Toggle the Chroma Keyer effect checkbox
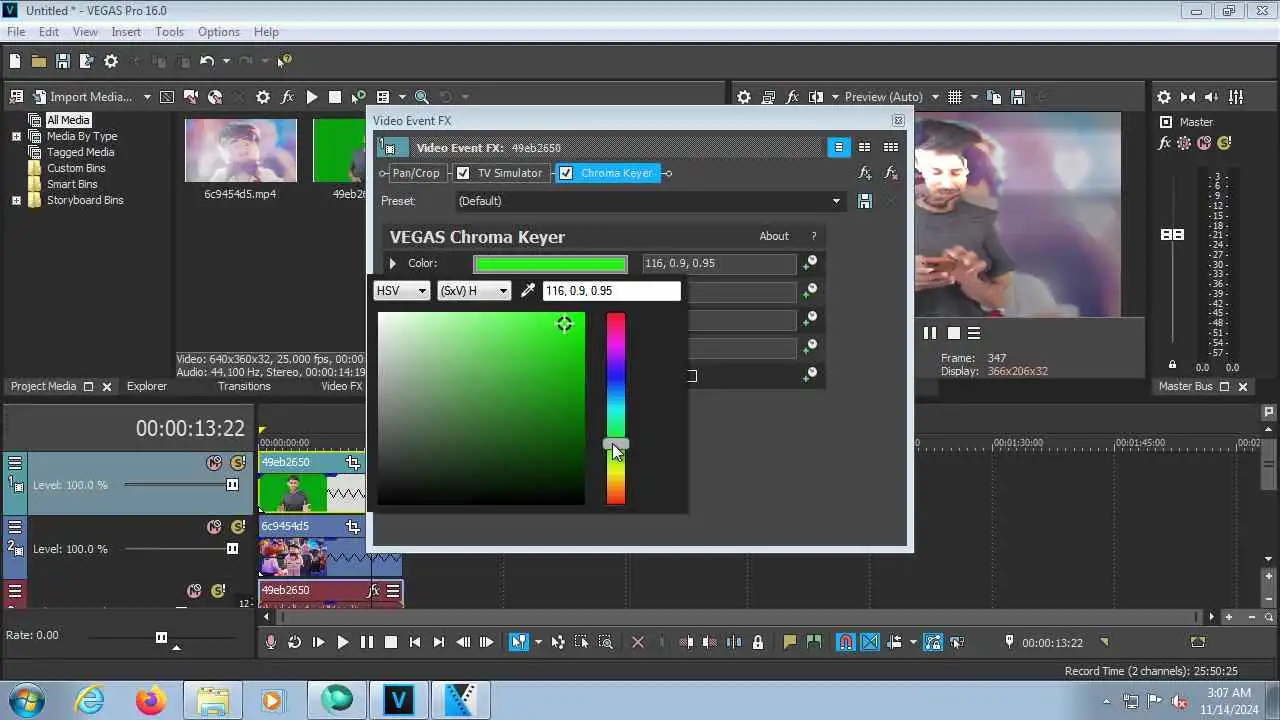The image size is (1280, 720). click(566, 173)
